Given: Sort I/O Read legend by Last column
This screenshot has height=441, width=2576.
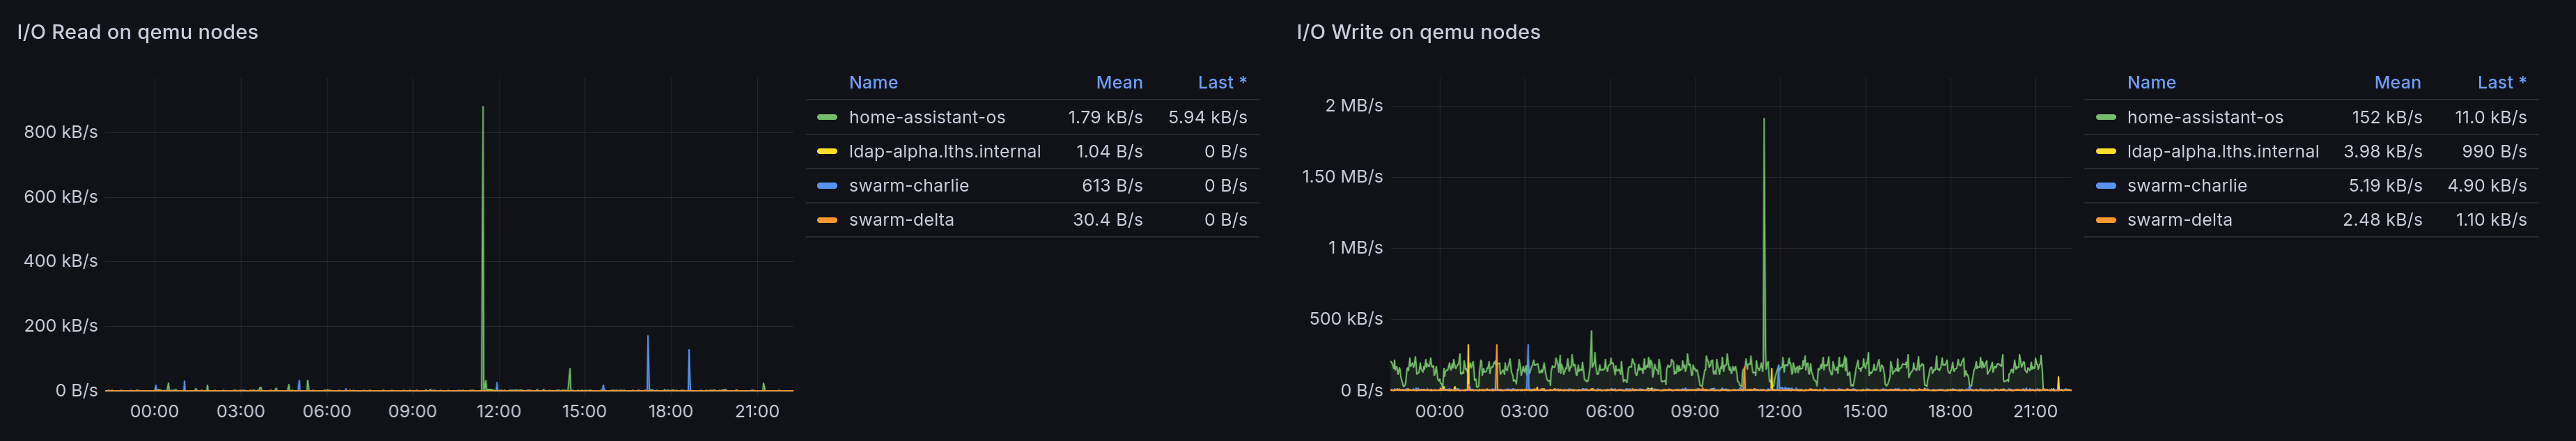Looking at the screenshot, I should [x=1220, y=82].
